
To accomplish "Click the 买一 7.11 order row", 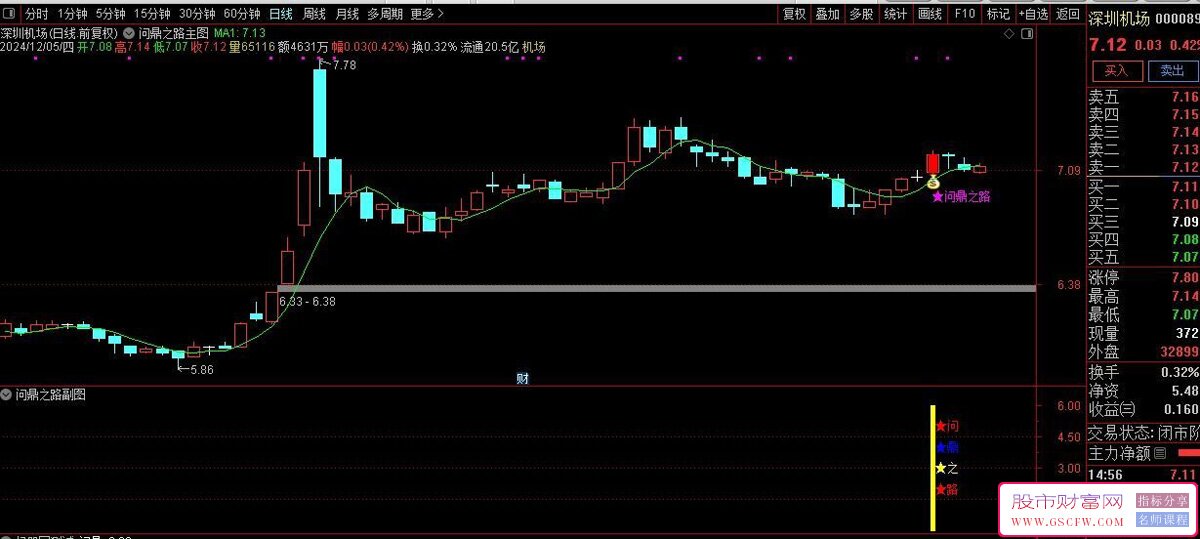I will coord(1144,187).
